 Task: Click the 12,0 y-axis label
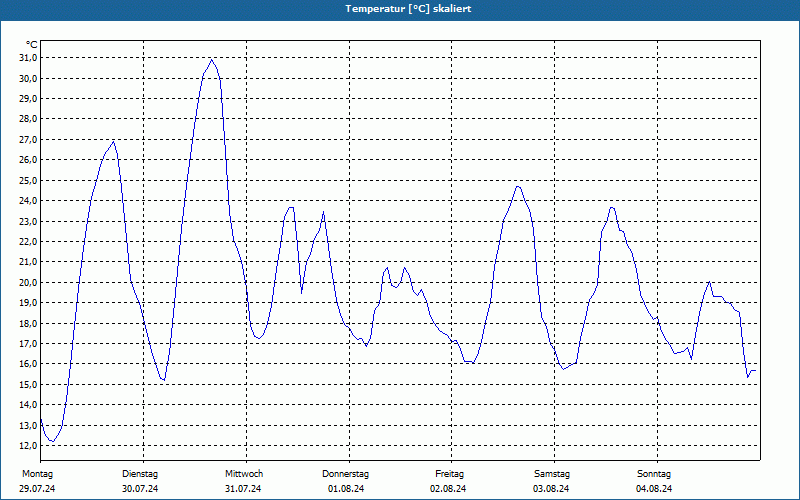pyautogui.click(x=28, y=445)
